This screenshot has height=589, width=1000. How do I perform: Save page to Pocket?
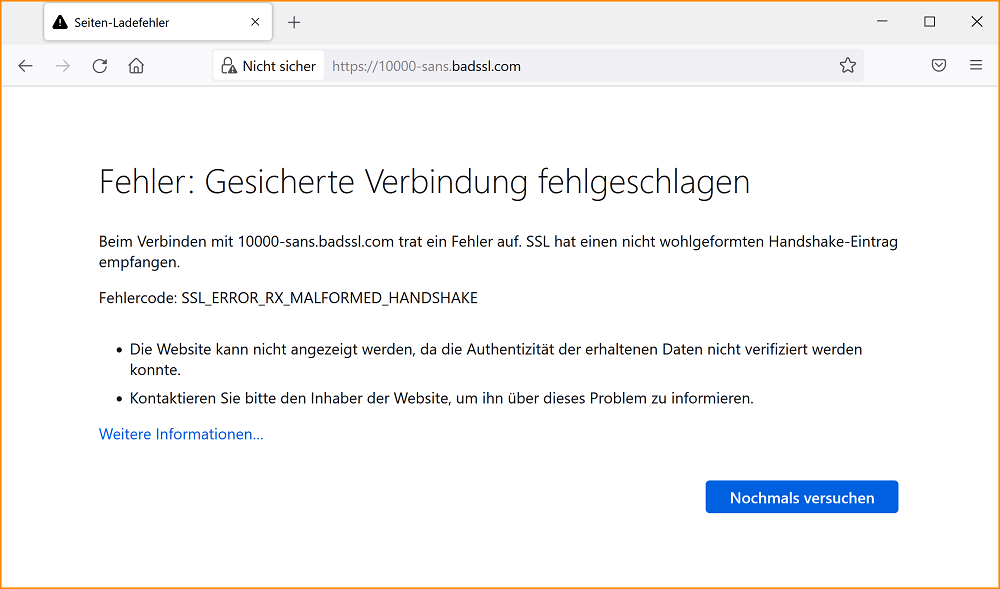coord(939,65)
